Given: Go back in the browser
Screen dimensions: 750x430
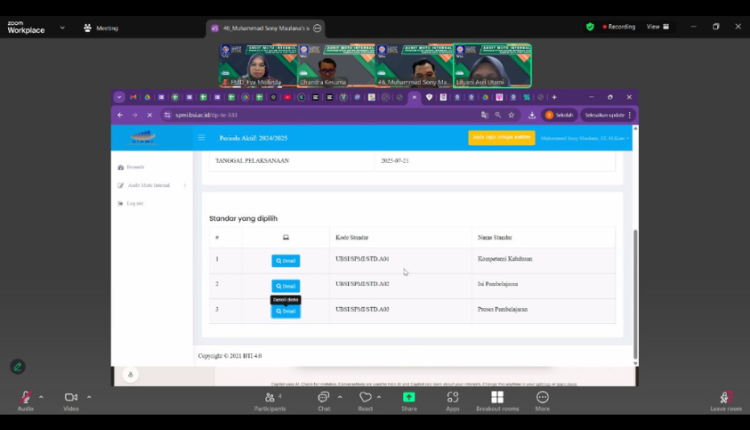Looking at the screenshot, I should coord(120,115).
